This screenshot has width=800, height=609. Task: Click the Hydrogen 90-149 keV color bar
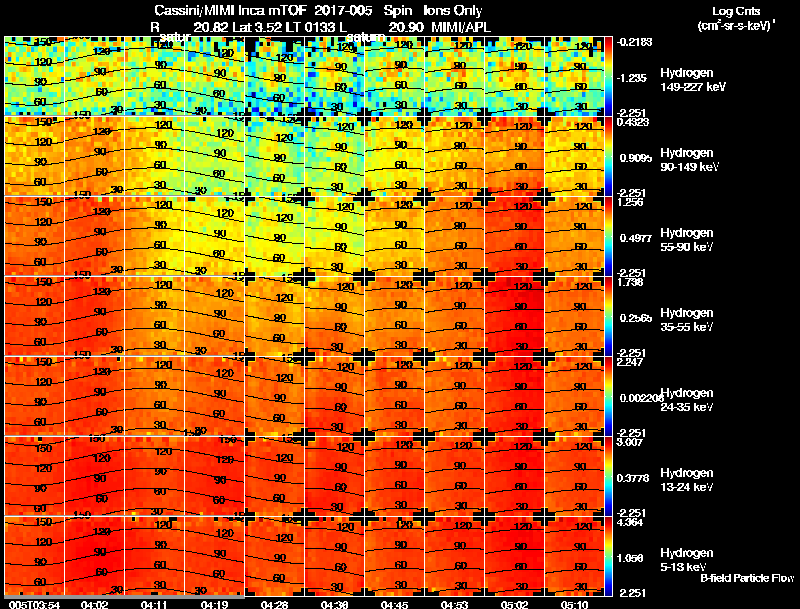tap(608, 156)
